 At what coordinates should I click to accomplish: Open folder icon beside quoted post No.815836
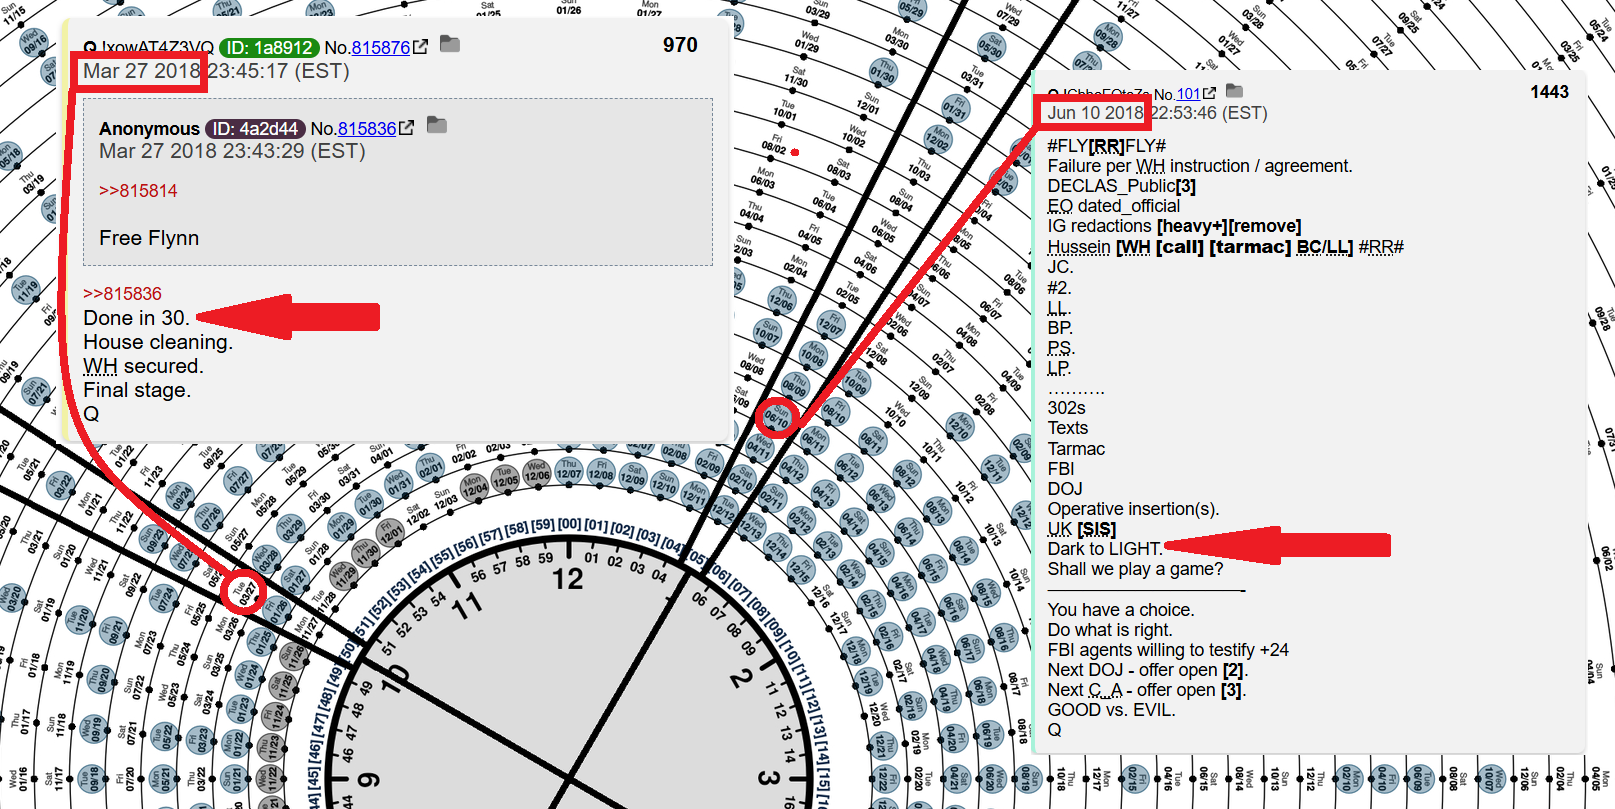pos(437,125)
